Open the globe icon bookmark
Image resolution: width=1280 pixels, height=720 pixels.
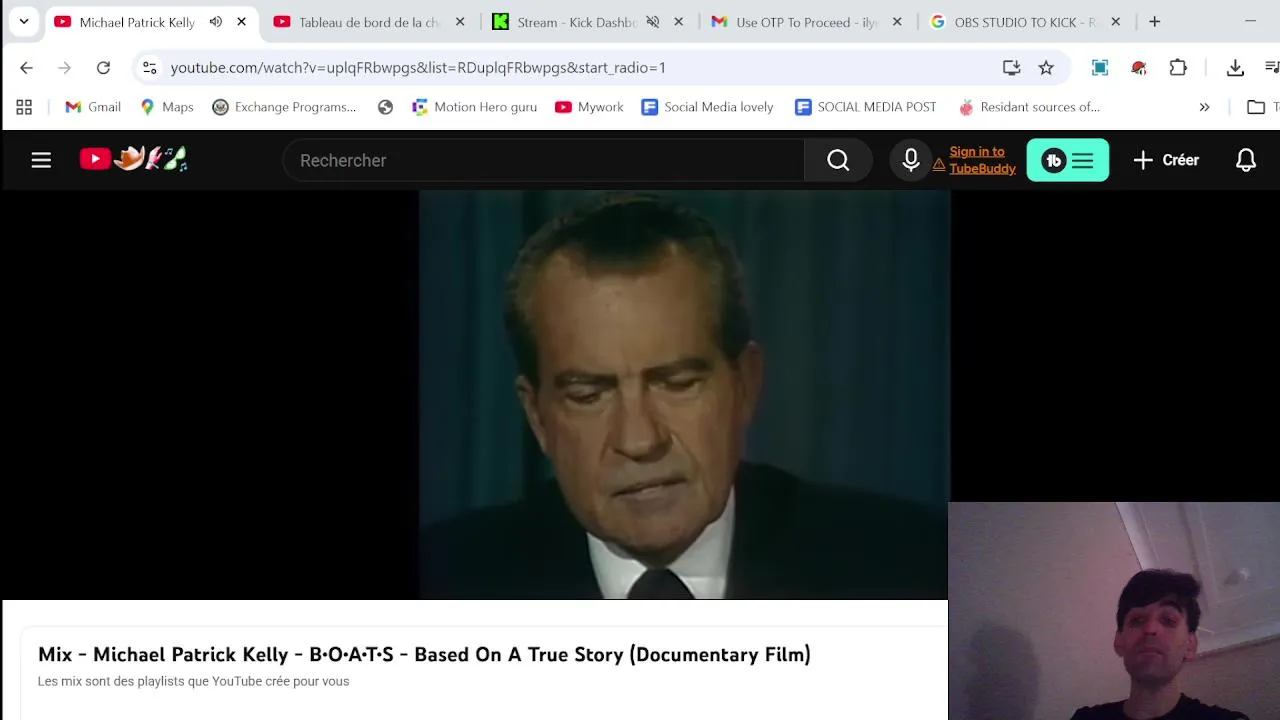(x=385, y=107)
